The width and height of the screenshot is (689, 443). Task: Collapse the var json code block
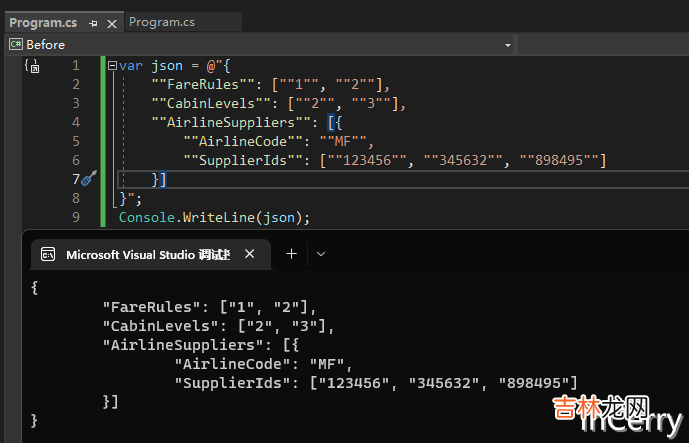[x=111, y=65]
